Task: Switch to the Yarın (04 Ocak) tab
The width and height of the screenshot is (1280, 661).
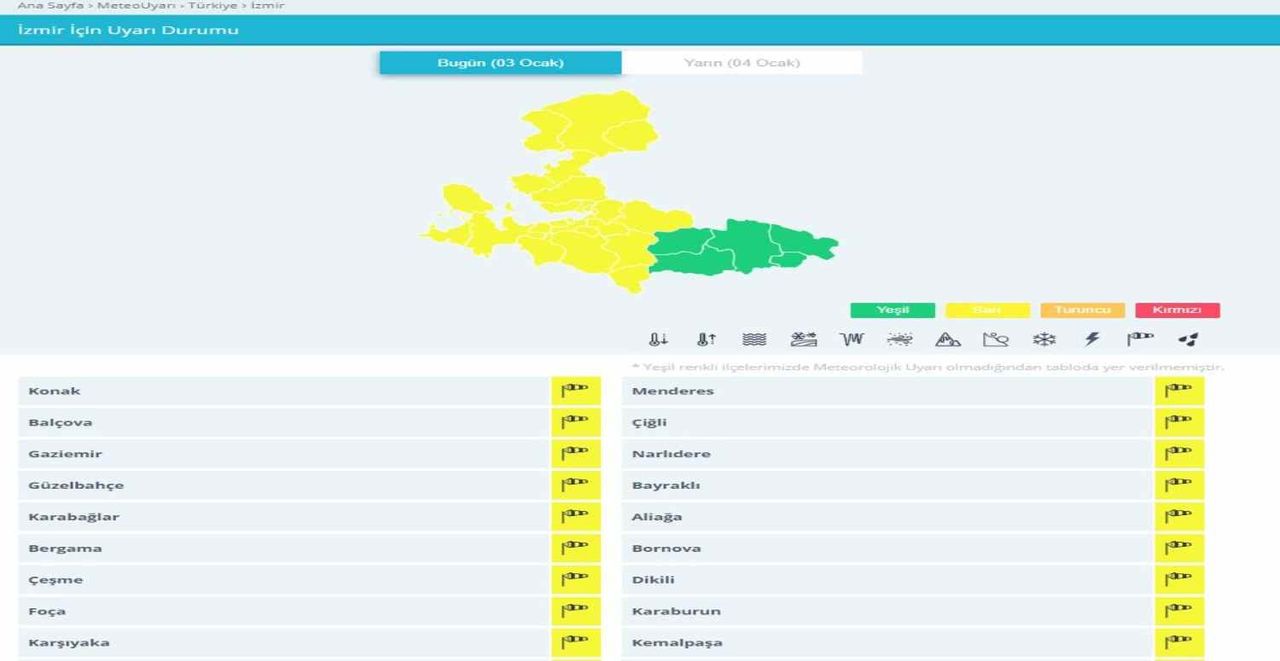Action: [742, 63]
